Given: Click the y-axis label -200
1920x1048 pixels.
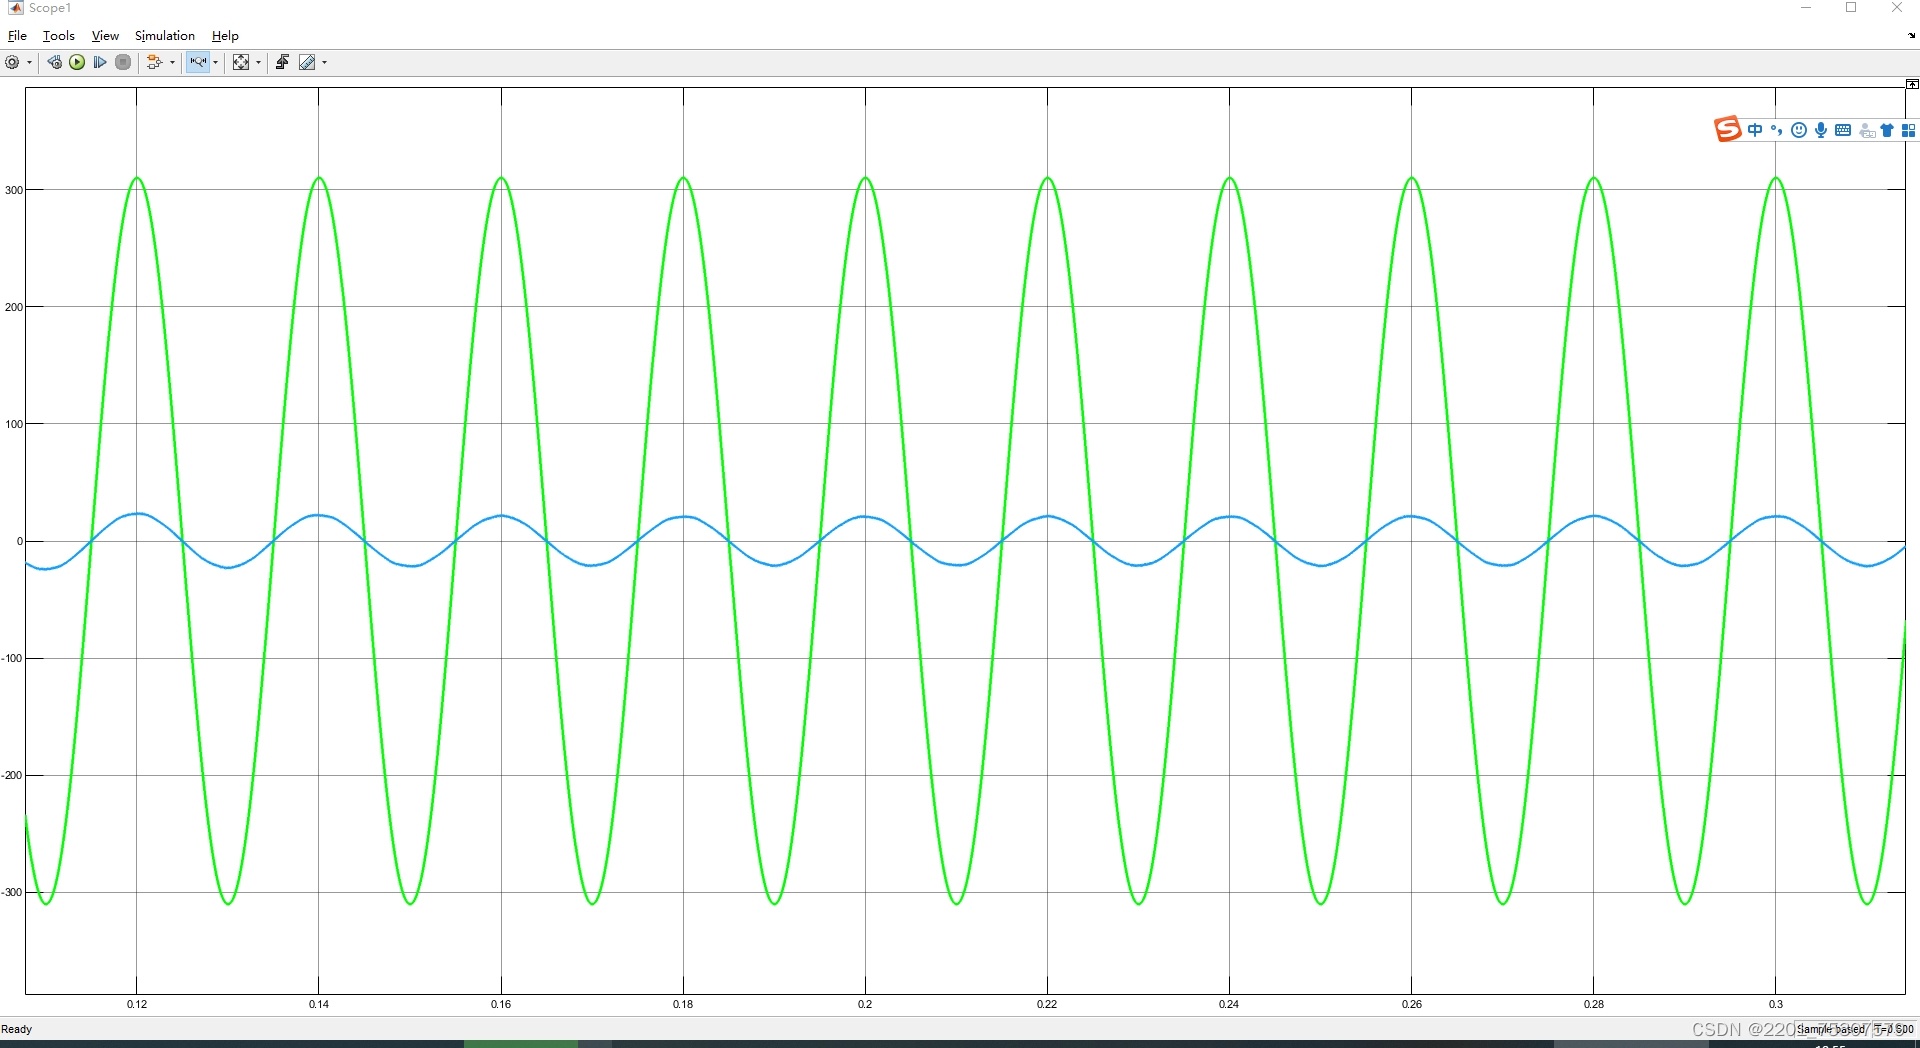Looking at the screenshot, I should [x=12, y=775].
